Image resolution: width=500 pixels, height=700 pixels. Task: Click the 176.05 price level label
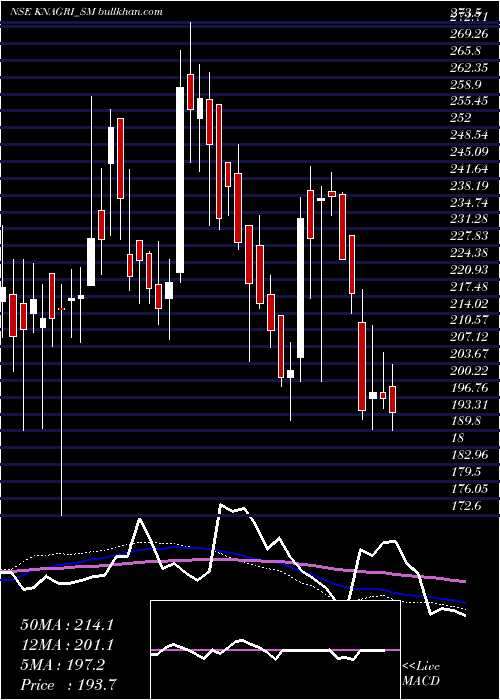(468, 489)
